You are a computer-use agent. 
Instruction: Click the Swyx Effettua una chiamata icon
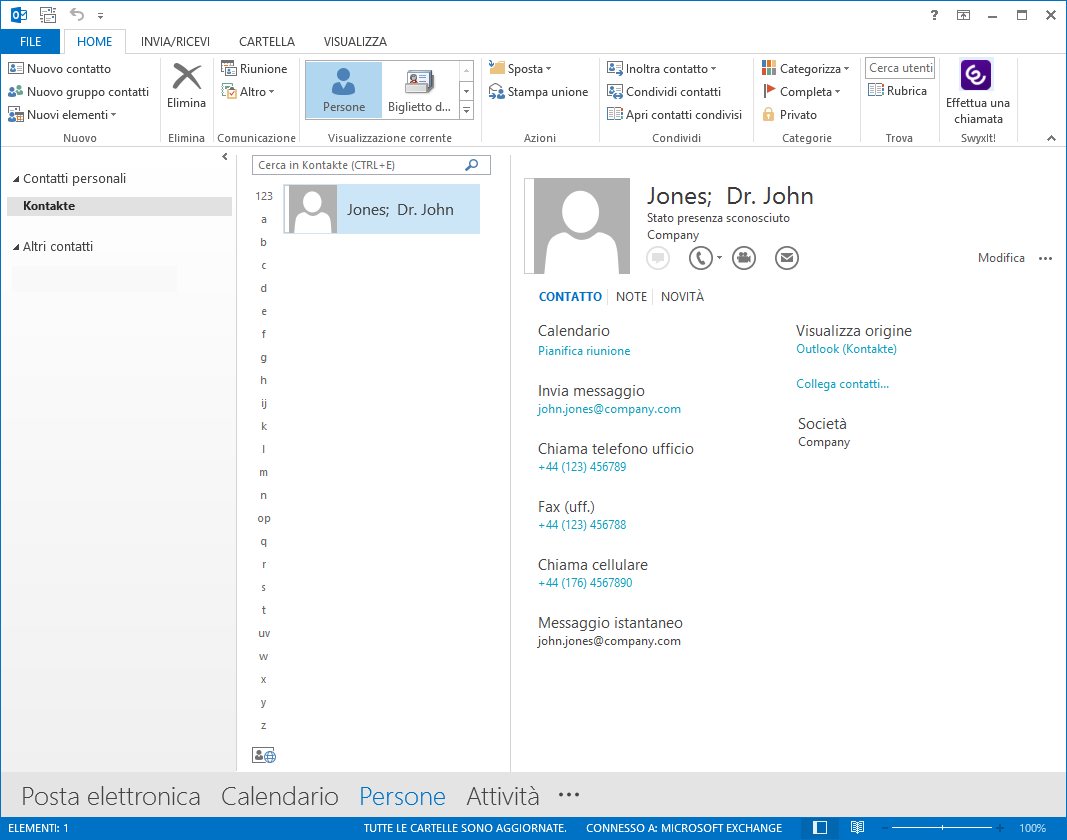(975, 76)
